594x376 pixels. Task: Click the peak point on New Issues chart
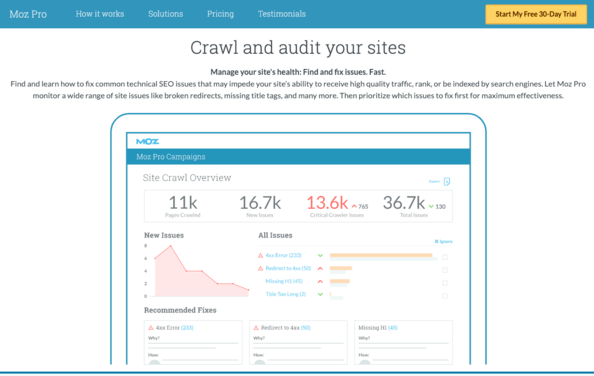(170, 246)
